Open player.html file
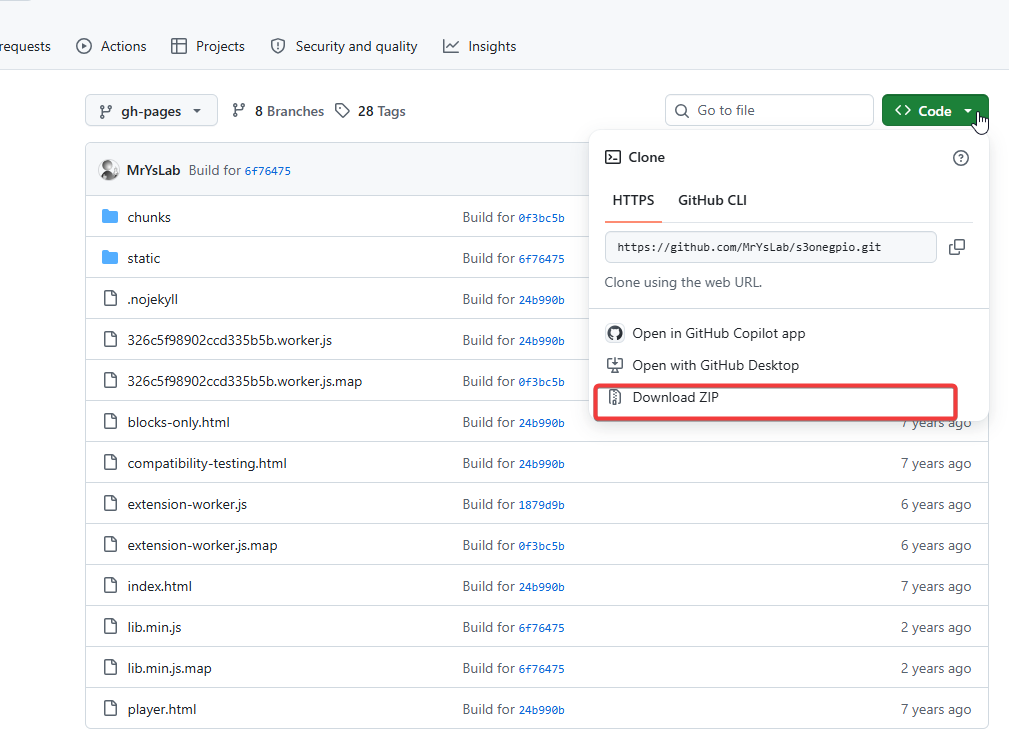 162,710
